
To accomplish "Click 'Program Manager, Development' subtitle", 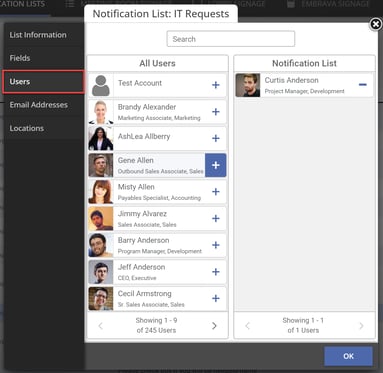I will tap(160, 251).
